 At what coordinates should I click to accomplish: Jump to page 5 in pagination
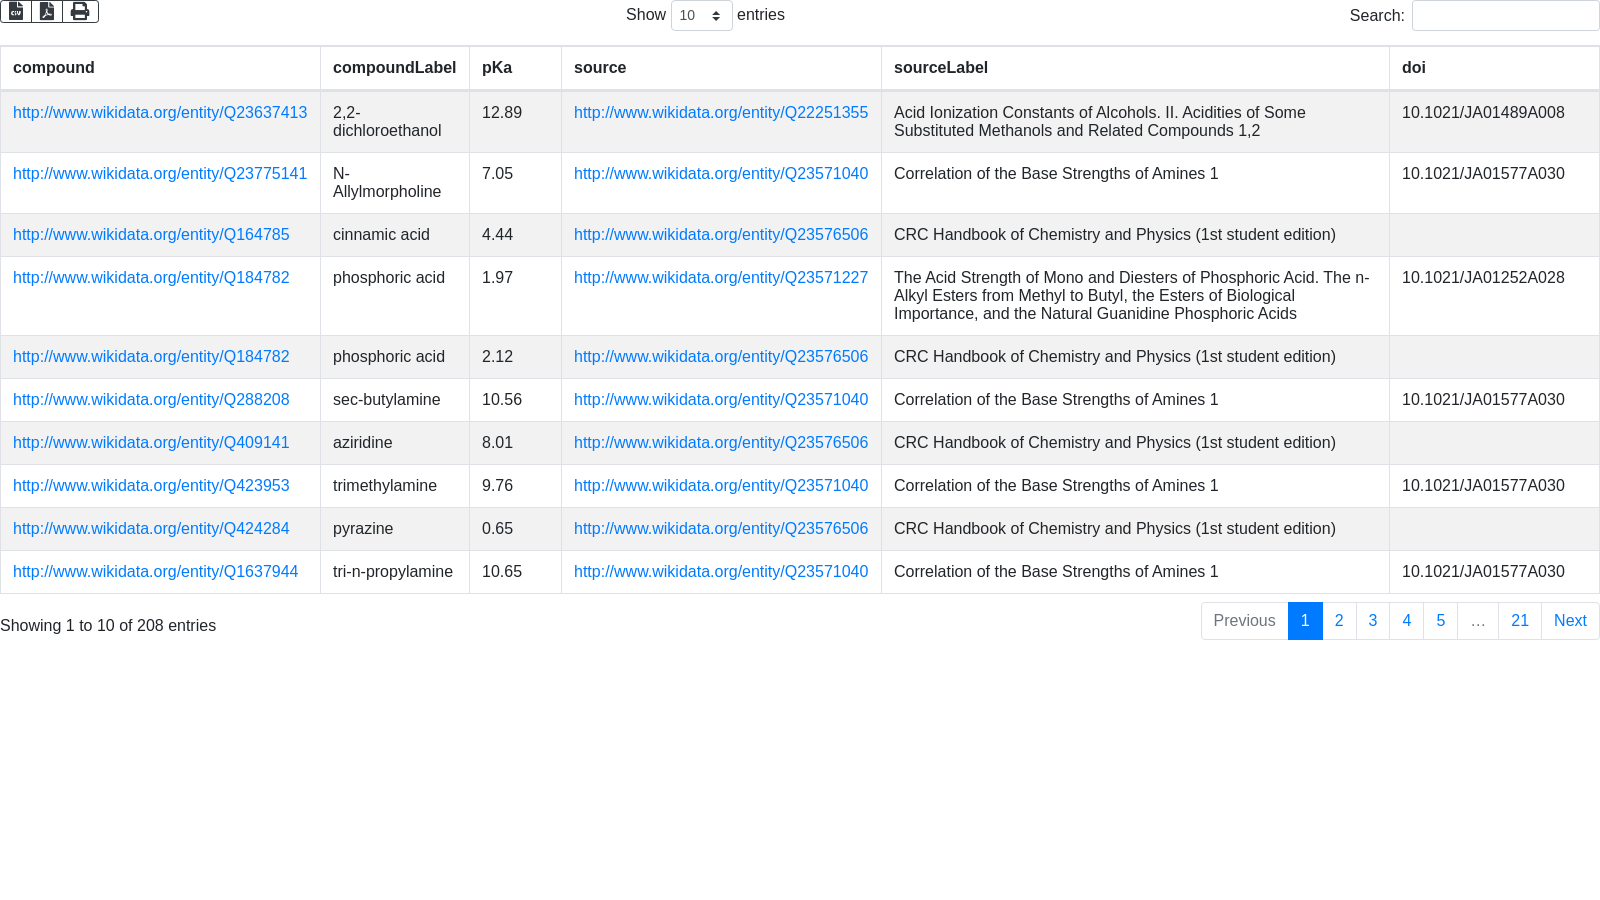[x=1440, y=620]
